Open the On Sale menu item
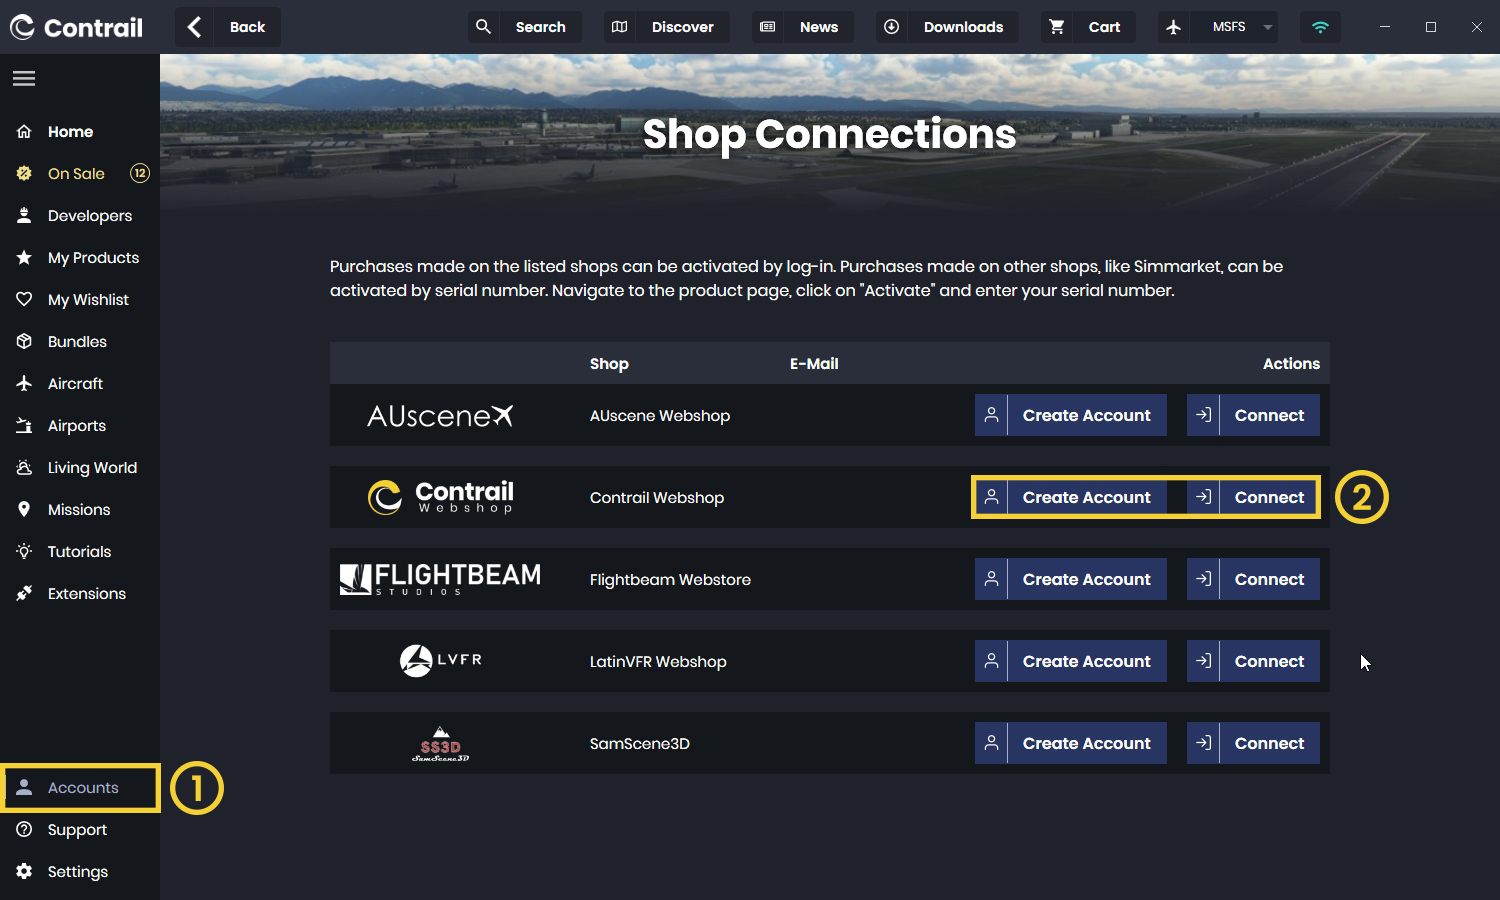This screenshot has width=1500, height=900. 76,173
